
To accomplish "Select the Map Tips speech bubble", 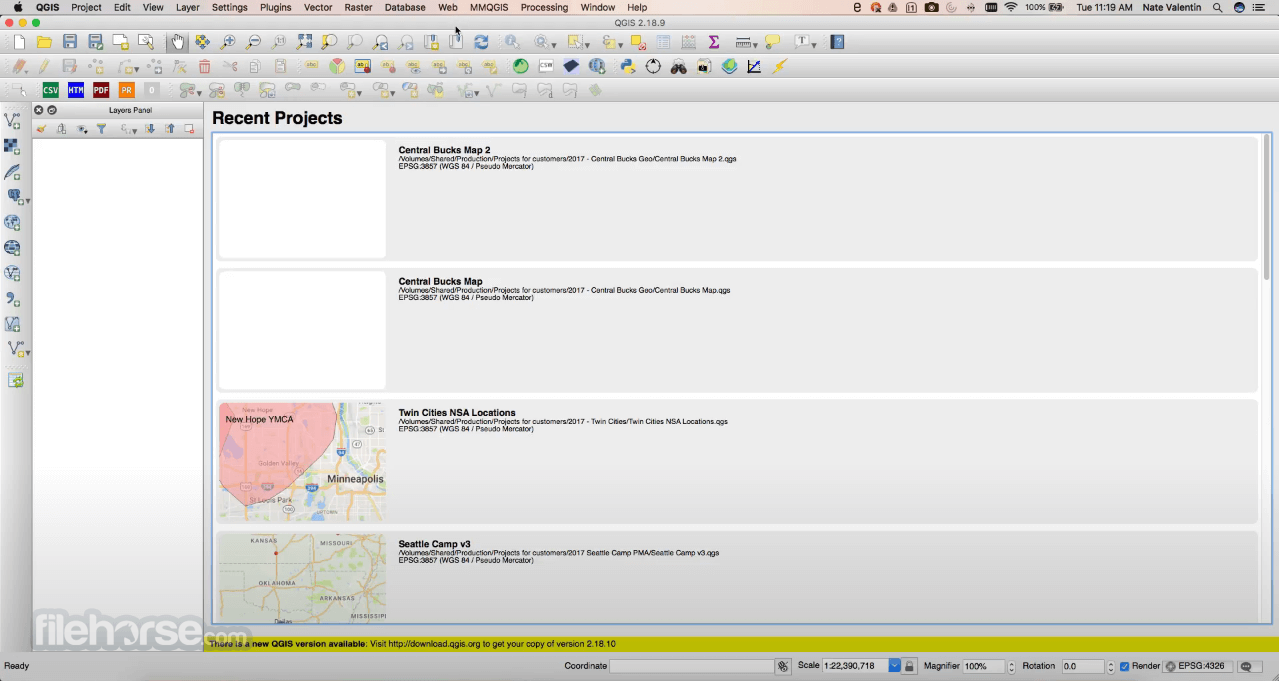I will click(x=772, y=42).
